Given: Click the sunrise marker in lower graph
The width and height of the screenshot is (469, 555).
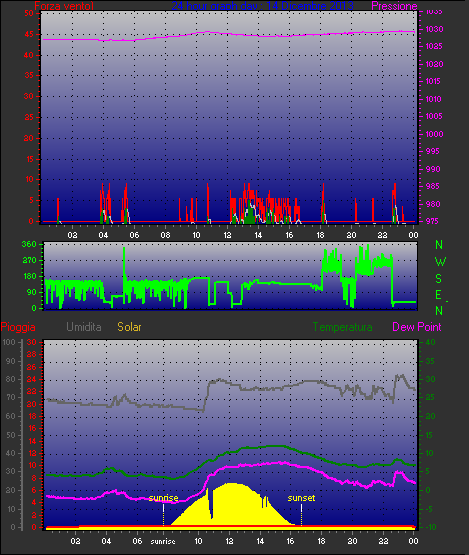Looking at the screenshot, I should (x=164, y=498).
